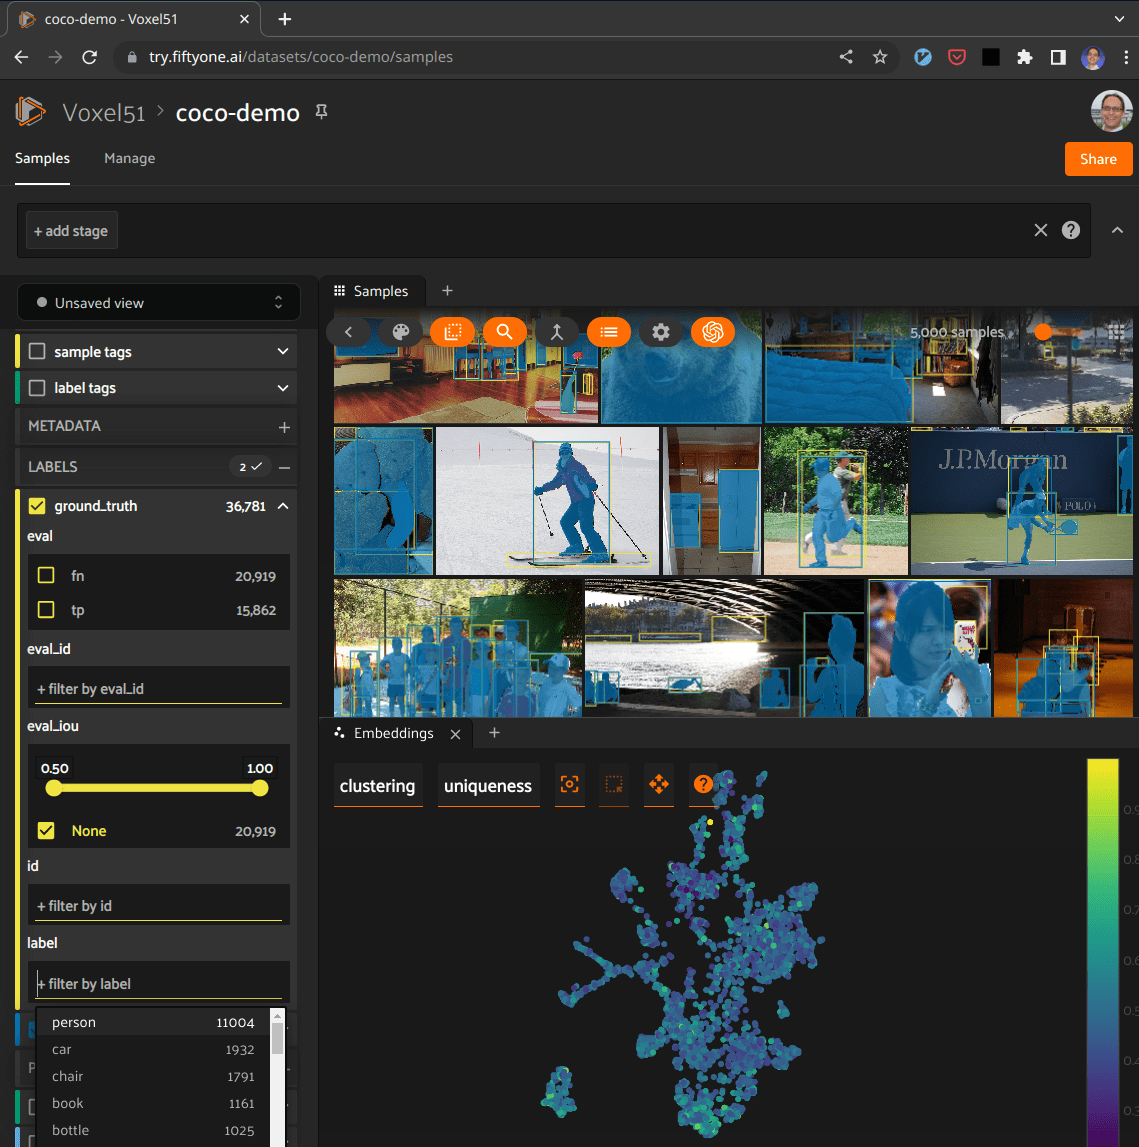Click the merge arrows icon in the samples toolbar
This screenshot has height=1147, width=1139.
(557, 332)
